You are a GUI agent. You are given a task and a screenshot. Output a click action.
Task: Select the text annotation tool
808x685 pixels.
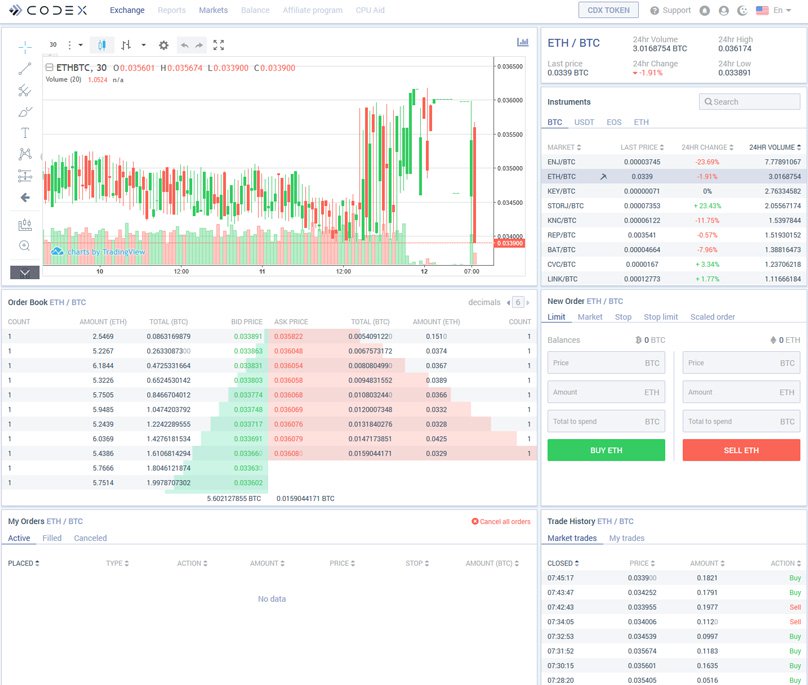pyautogui.click(x=24, y=130)
